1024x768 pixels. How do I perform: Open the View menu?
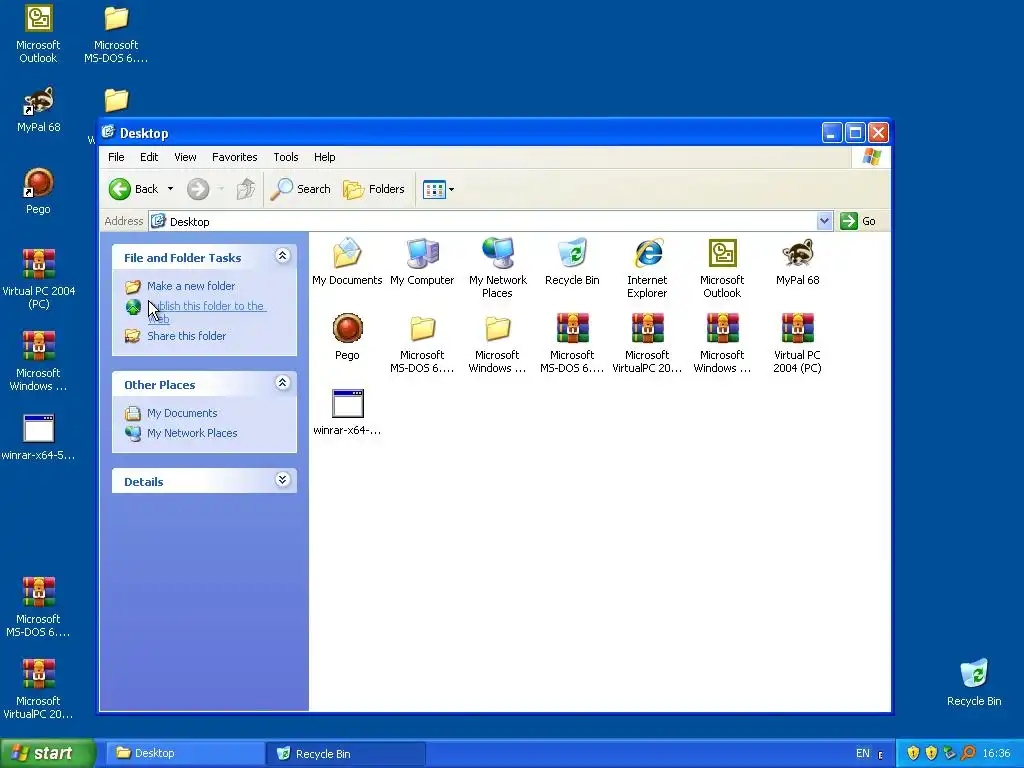click(185, 157)
